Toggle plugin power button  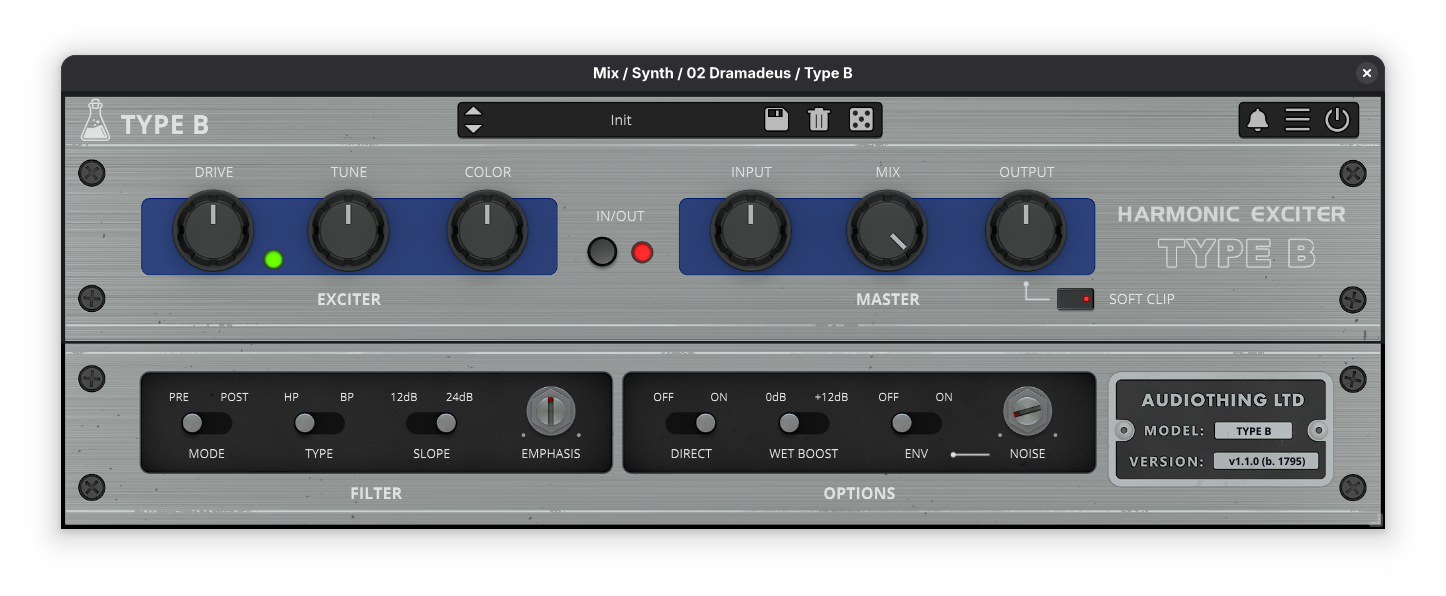(1337, 120)
